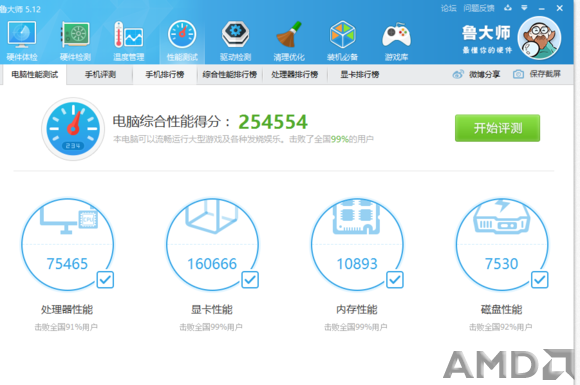Switch to the 显卡排行榜 tab
The height and width of the screenshot is (385, 580).
360,75
